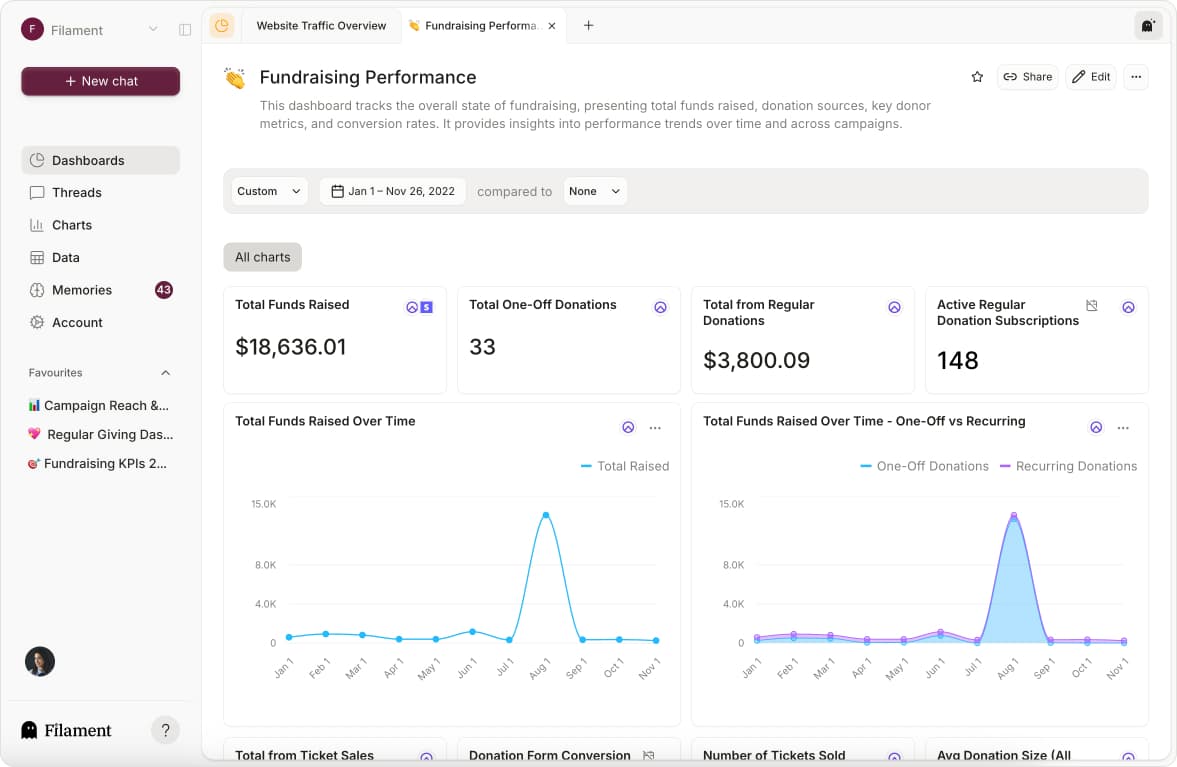
Task: Collapse the Favourites section
Action: click(165, 372)
